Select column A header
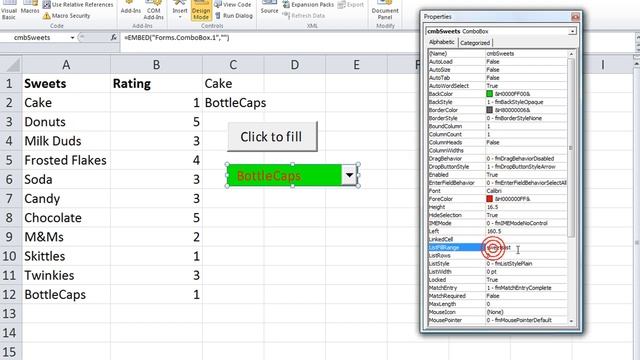The height and width of the screenshot is (360, 640). point(66,64)
